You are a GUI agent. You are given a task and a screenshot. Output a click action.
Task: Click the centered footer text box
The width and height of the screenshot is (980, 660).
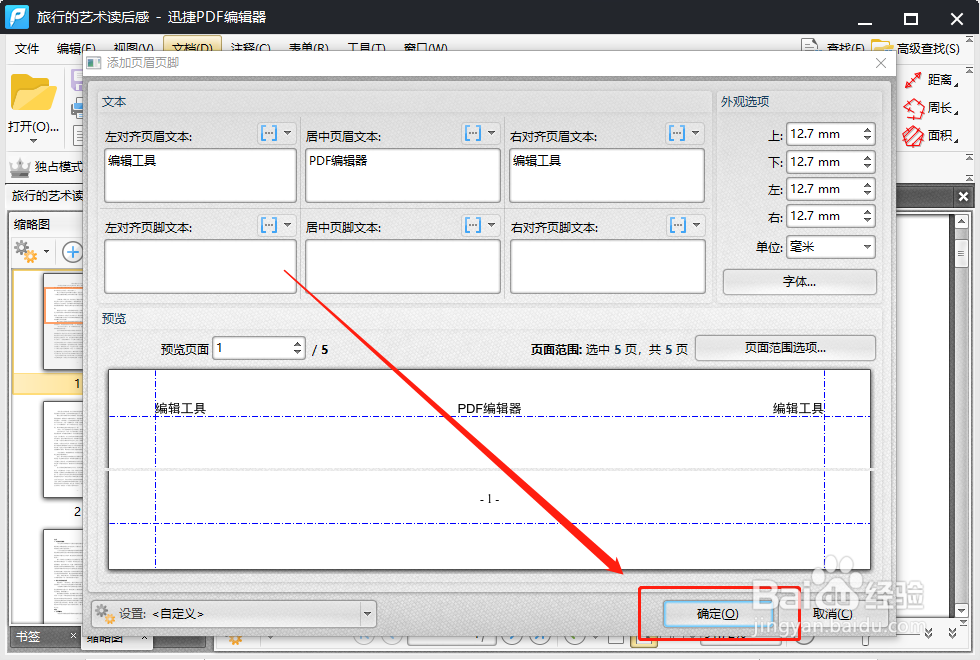tap(402, 266)
